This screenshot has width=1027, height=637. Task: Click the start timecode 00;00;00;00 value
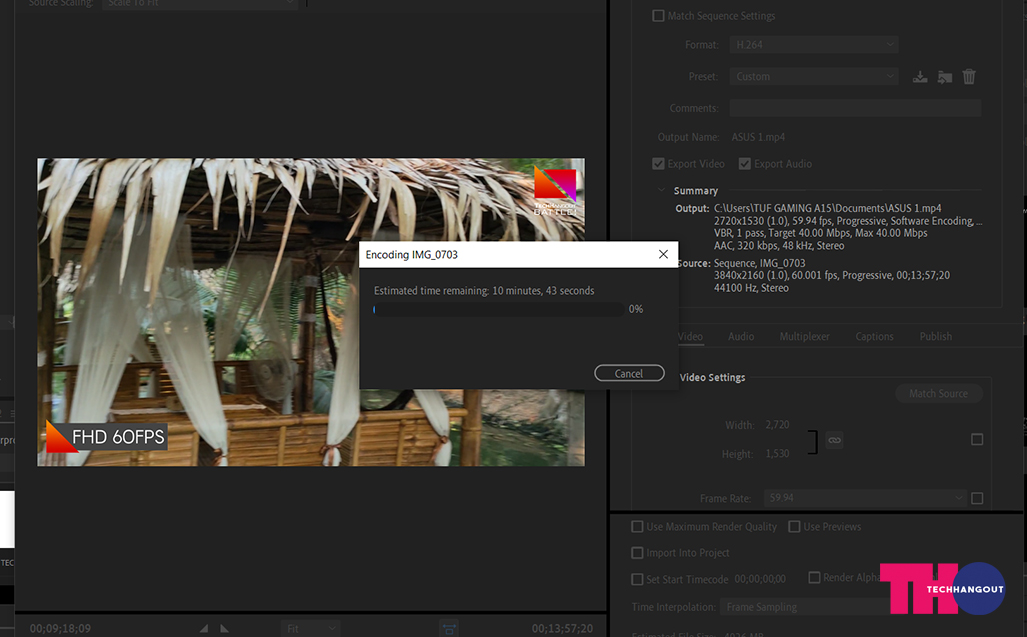click(760, 579)
